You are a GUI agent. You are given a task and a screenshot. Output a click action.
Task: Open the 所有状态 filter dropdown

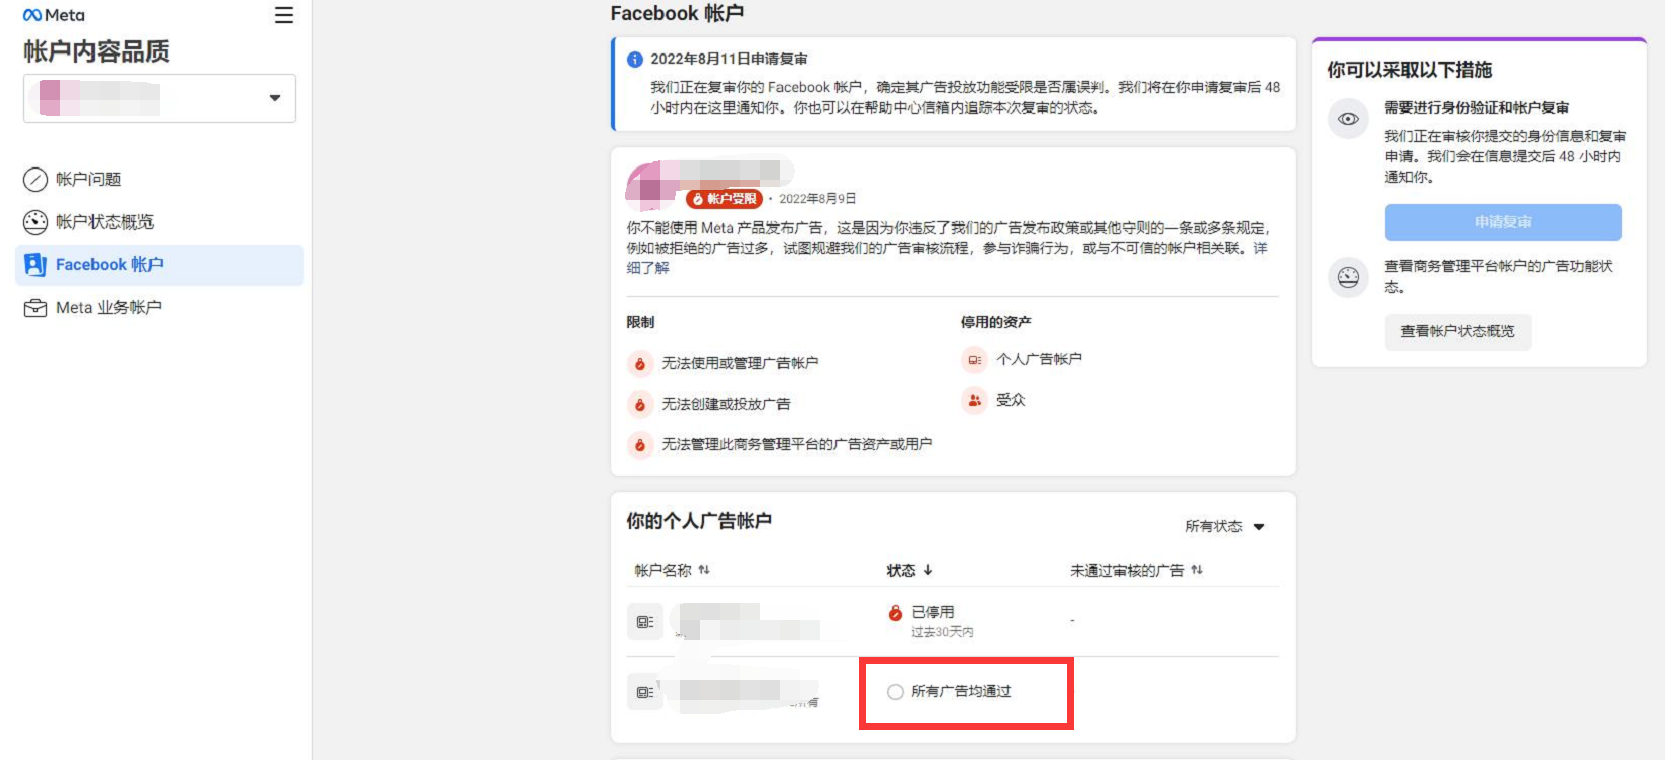[1225, 526]
